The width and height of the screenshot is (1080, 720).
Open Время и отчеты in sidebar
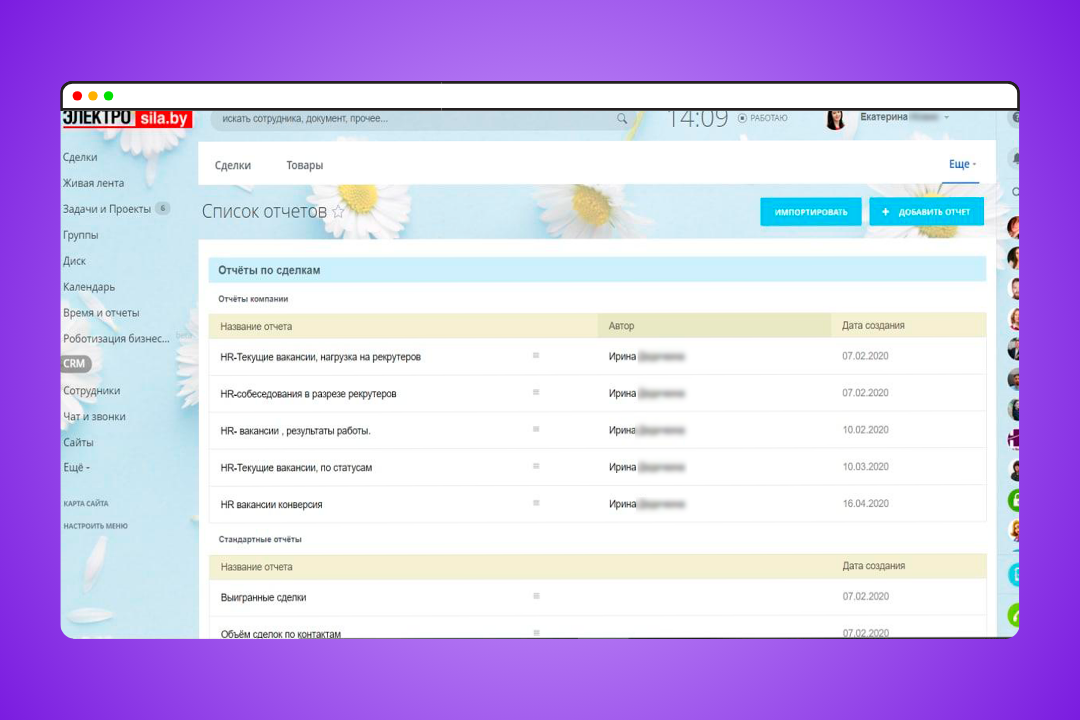click(101, 313)
